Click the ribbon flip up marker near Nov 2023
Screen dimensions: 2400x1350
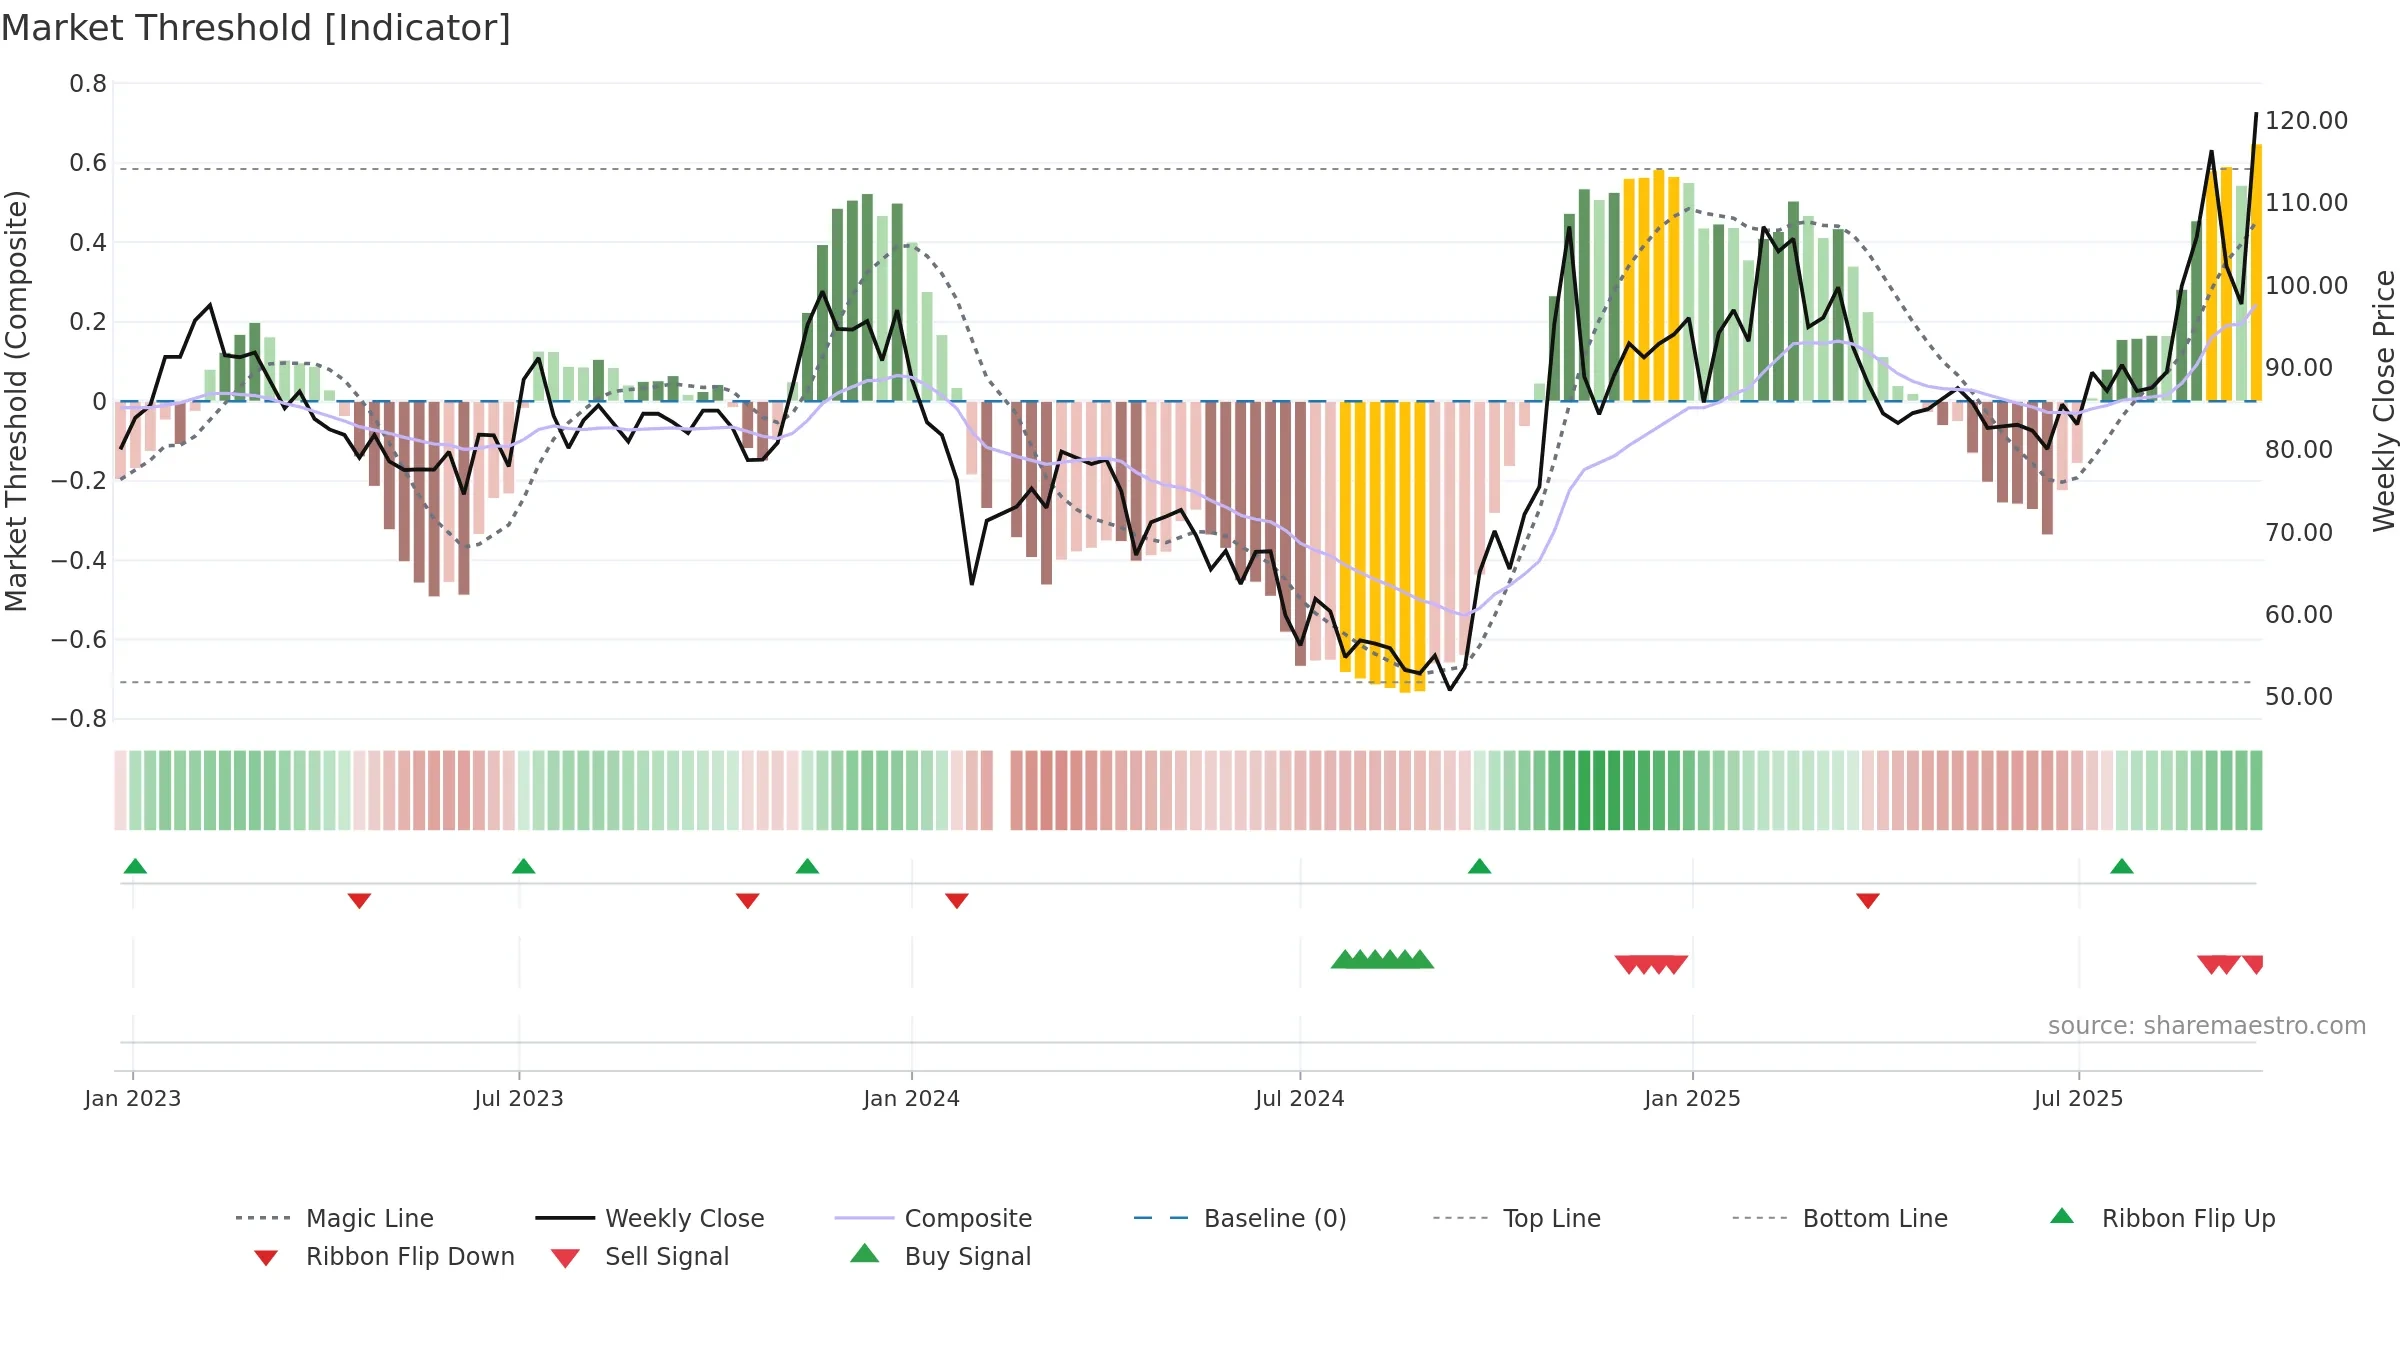807,866
